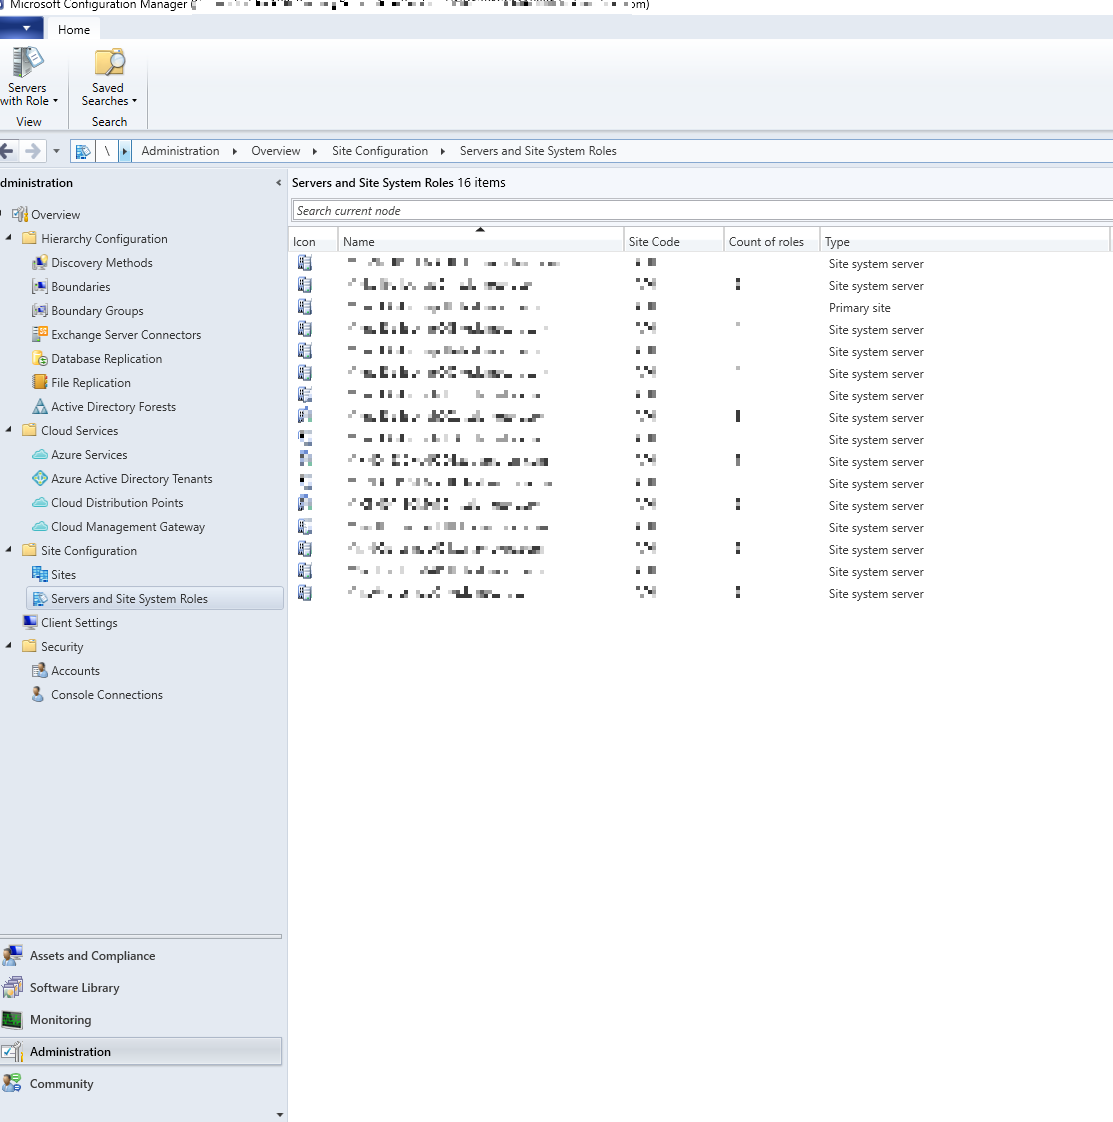Open the Saved Searches dropdown
Screen dimensions: 1113x1122
click(x=109, y=77)
